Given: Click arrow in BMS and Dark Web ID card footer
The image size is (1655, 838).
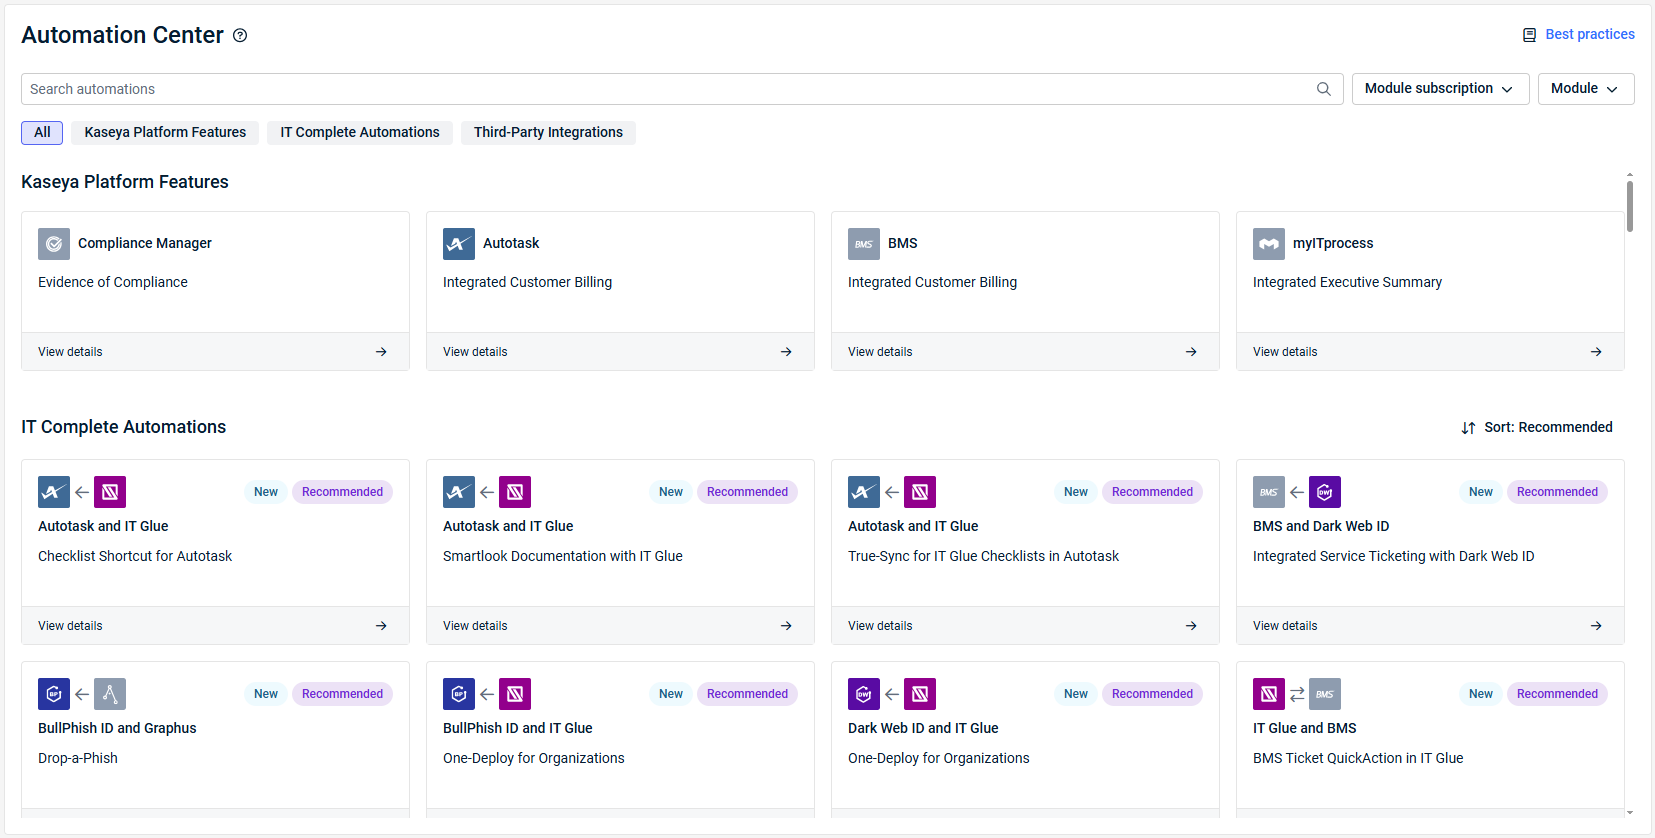Looking at the screenshot, I should point(1596,626).
